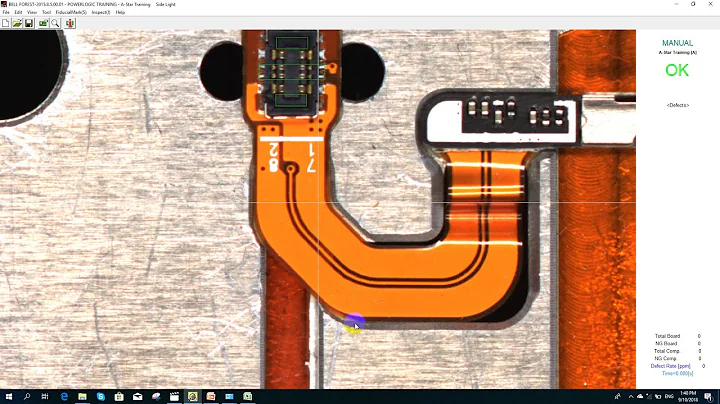Open the File menu

[x=6, y=12]
